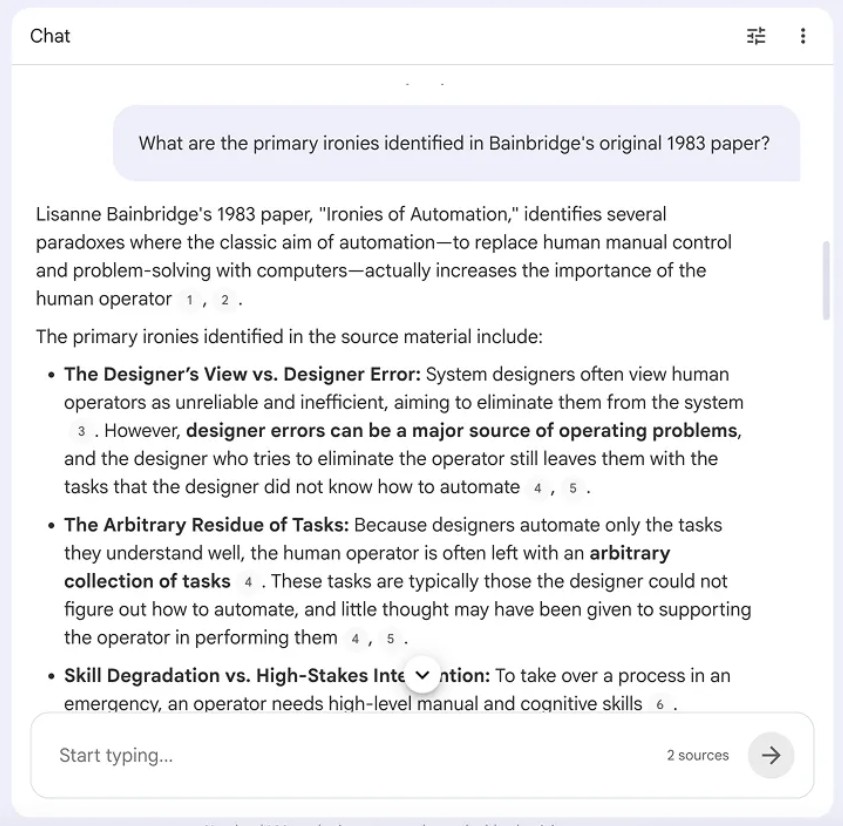
Task: Open citation 6 after cognitive skills
Action: pyautogui.click(x=660, y=704)
